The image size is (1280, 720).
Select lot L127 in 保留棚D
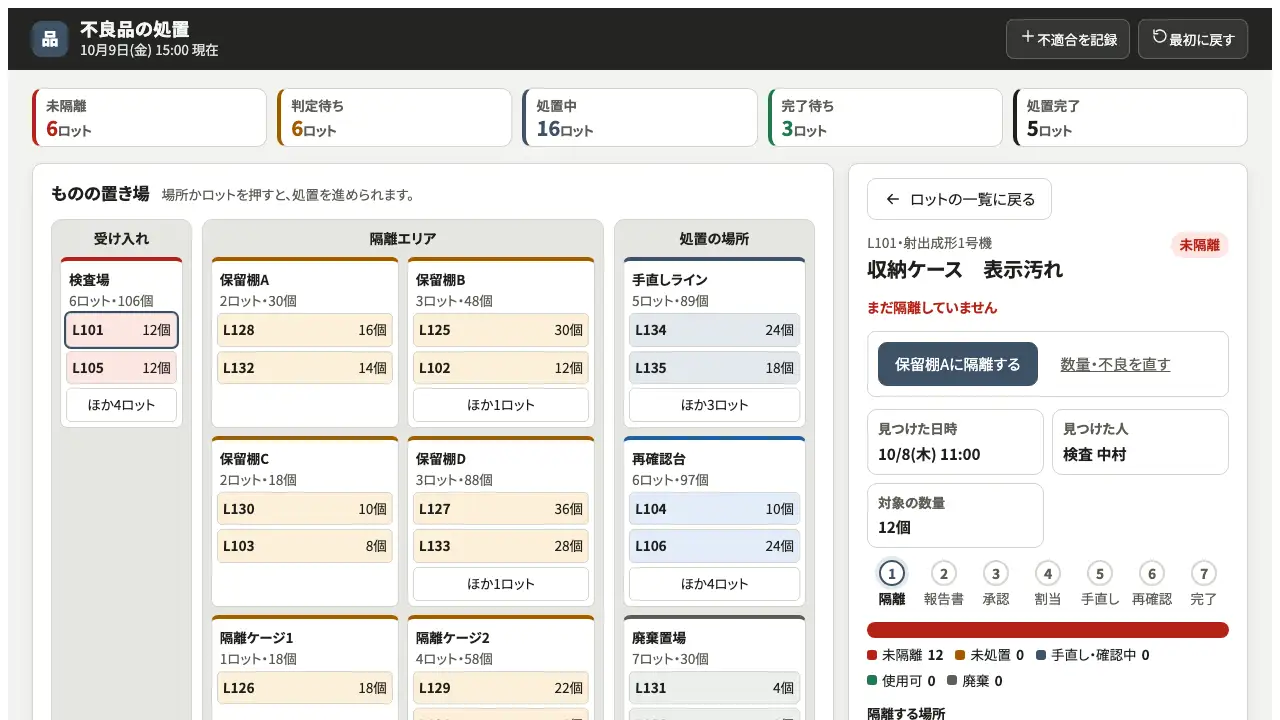[501, 509]
